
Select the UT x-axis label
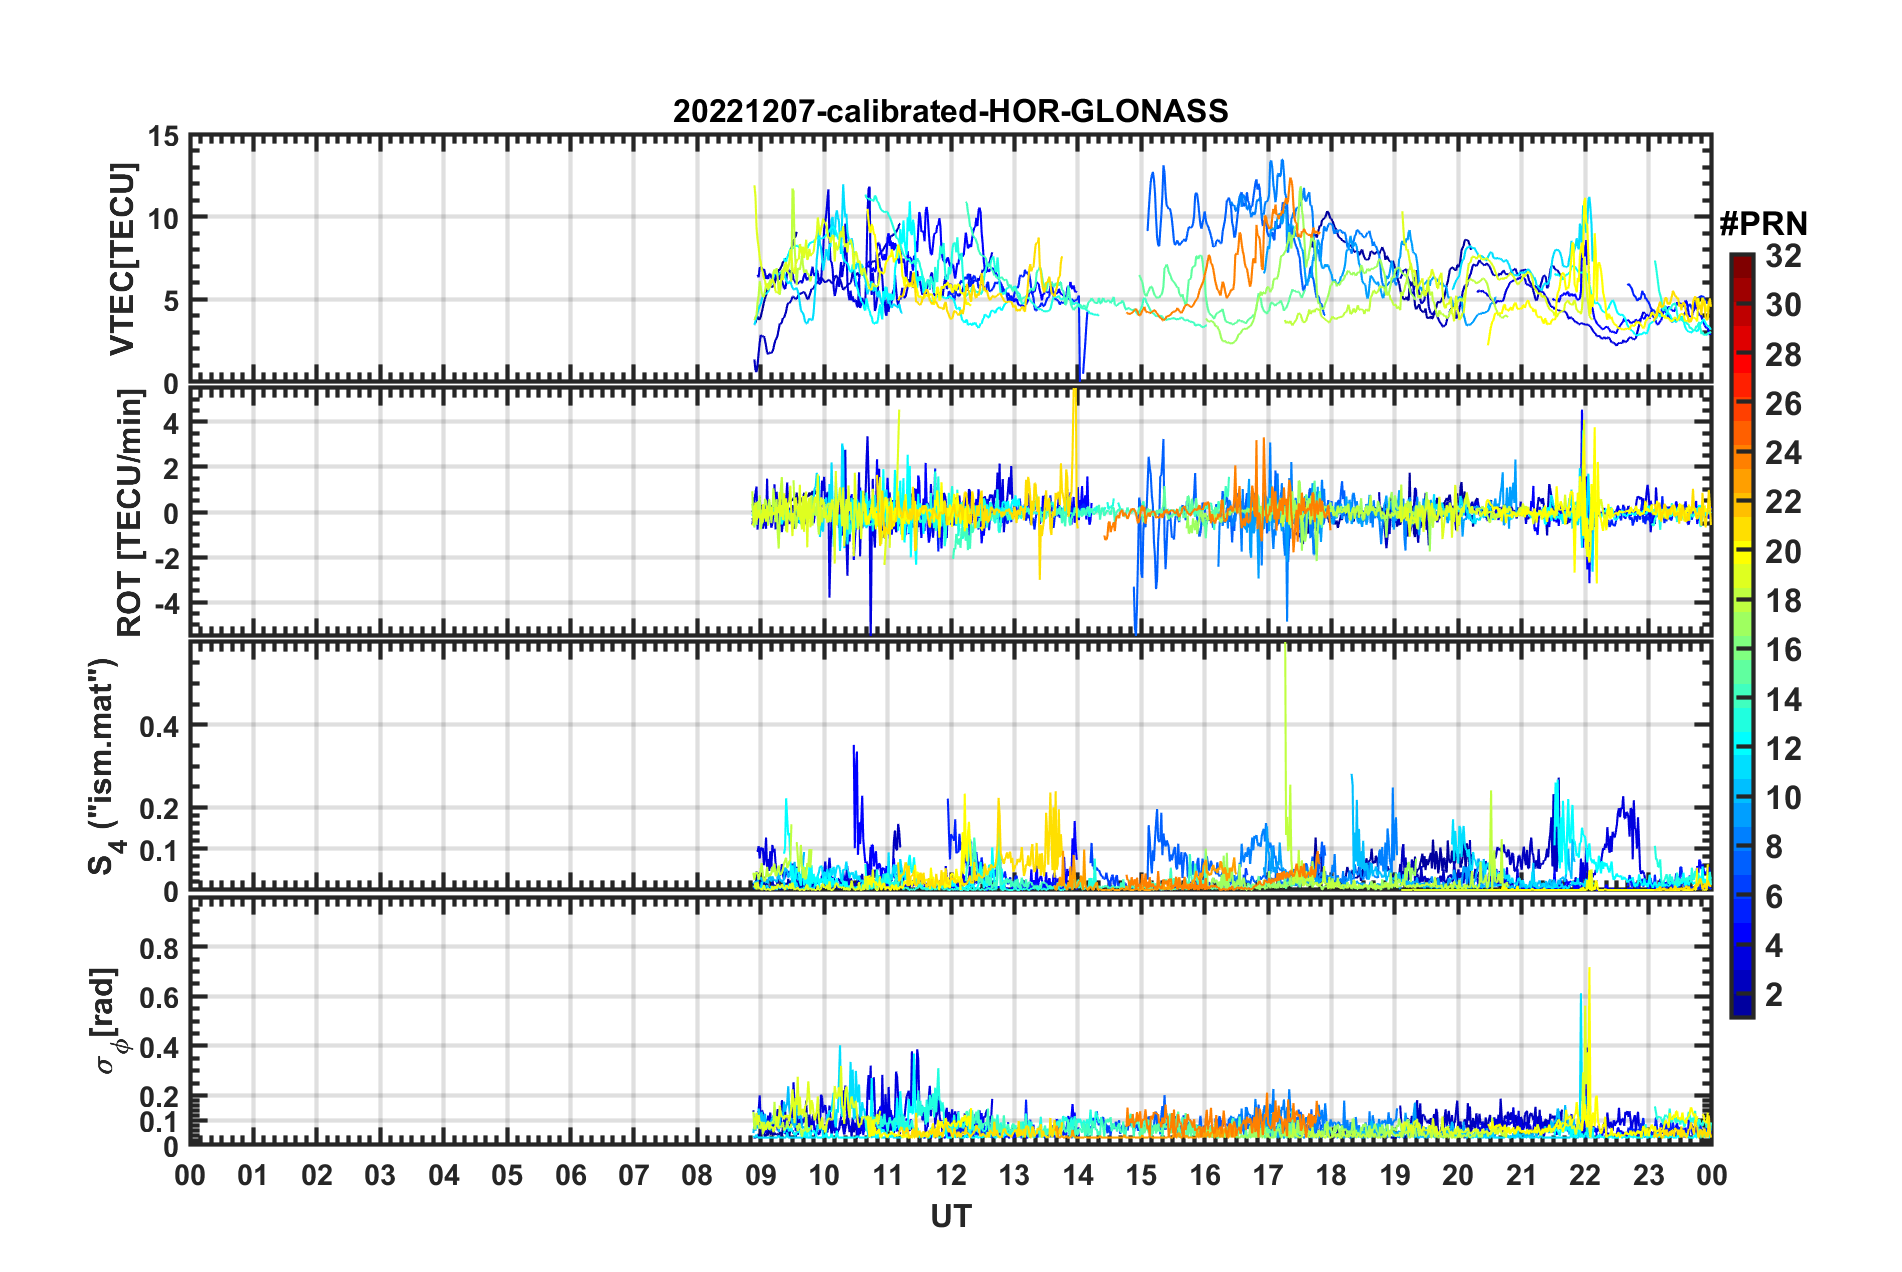(950, 1216)
